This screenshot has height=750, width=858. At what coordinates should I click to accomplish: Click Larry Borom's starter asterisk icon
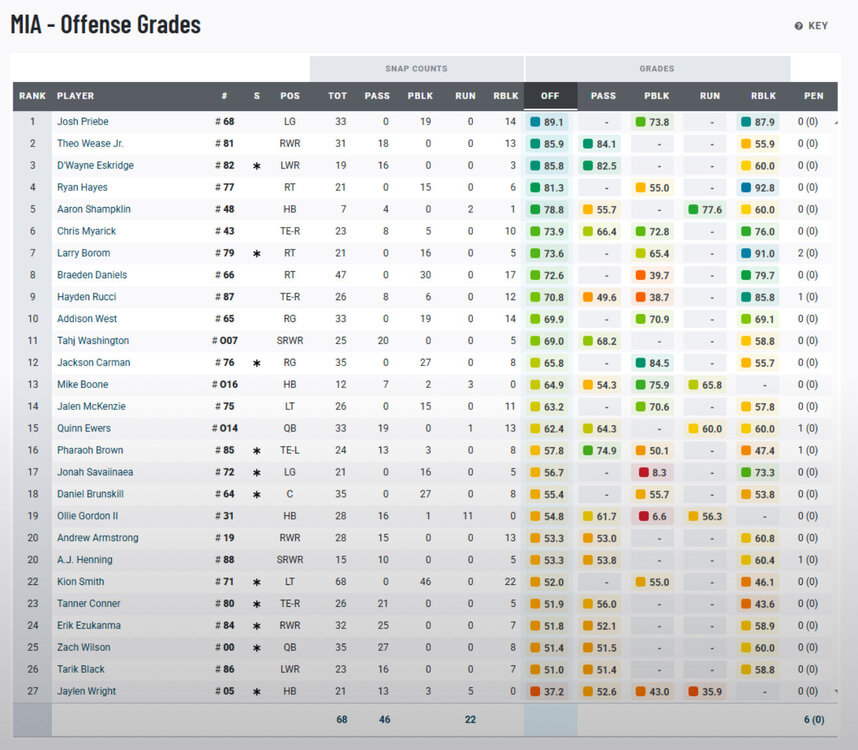pos(257,254)
